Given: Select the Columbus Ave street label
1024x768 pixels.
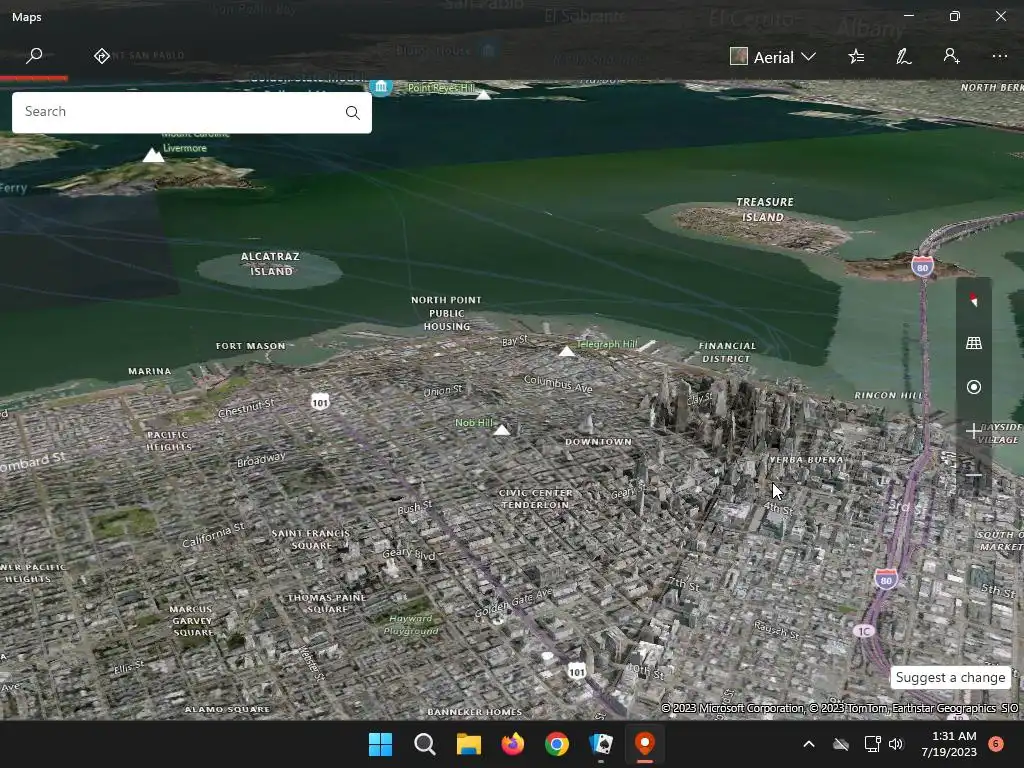Looking at the screenshot, I should pos(558,384).
